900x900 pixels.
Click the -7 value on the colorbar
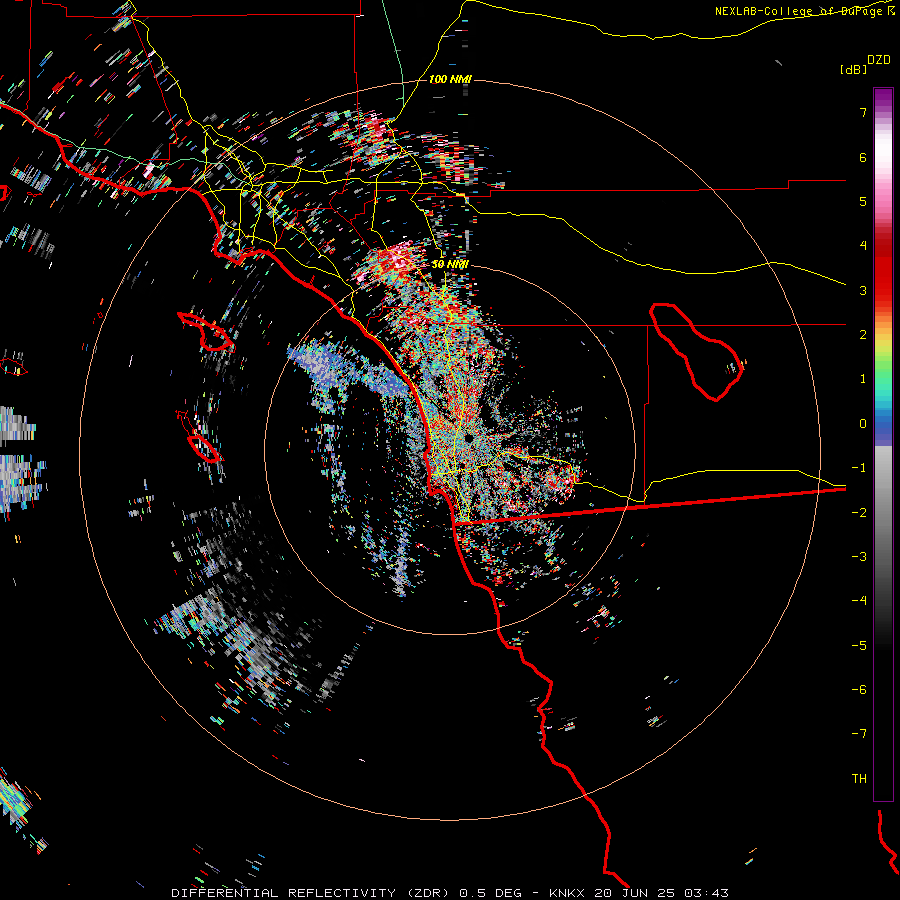[859, 734]
